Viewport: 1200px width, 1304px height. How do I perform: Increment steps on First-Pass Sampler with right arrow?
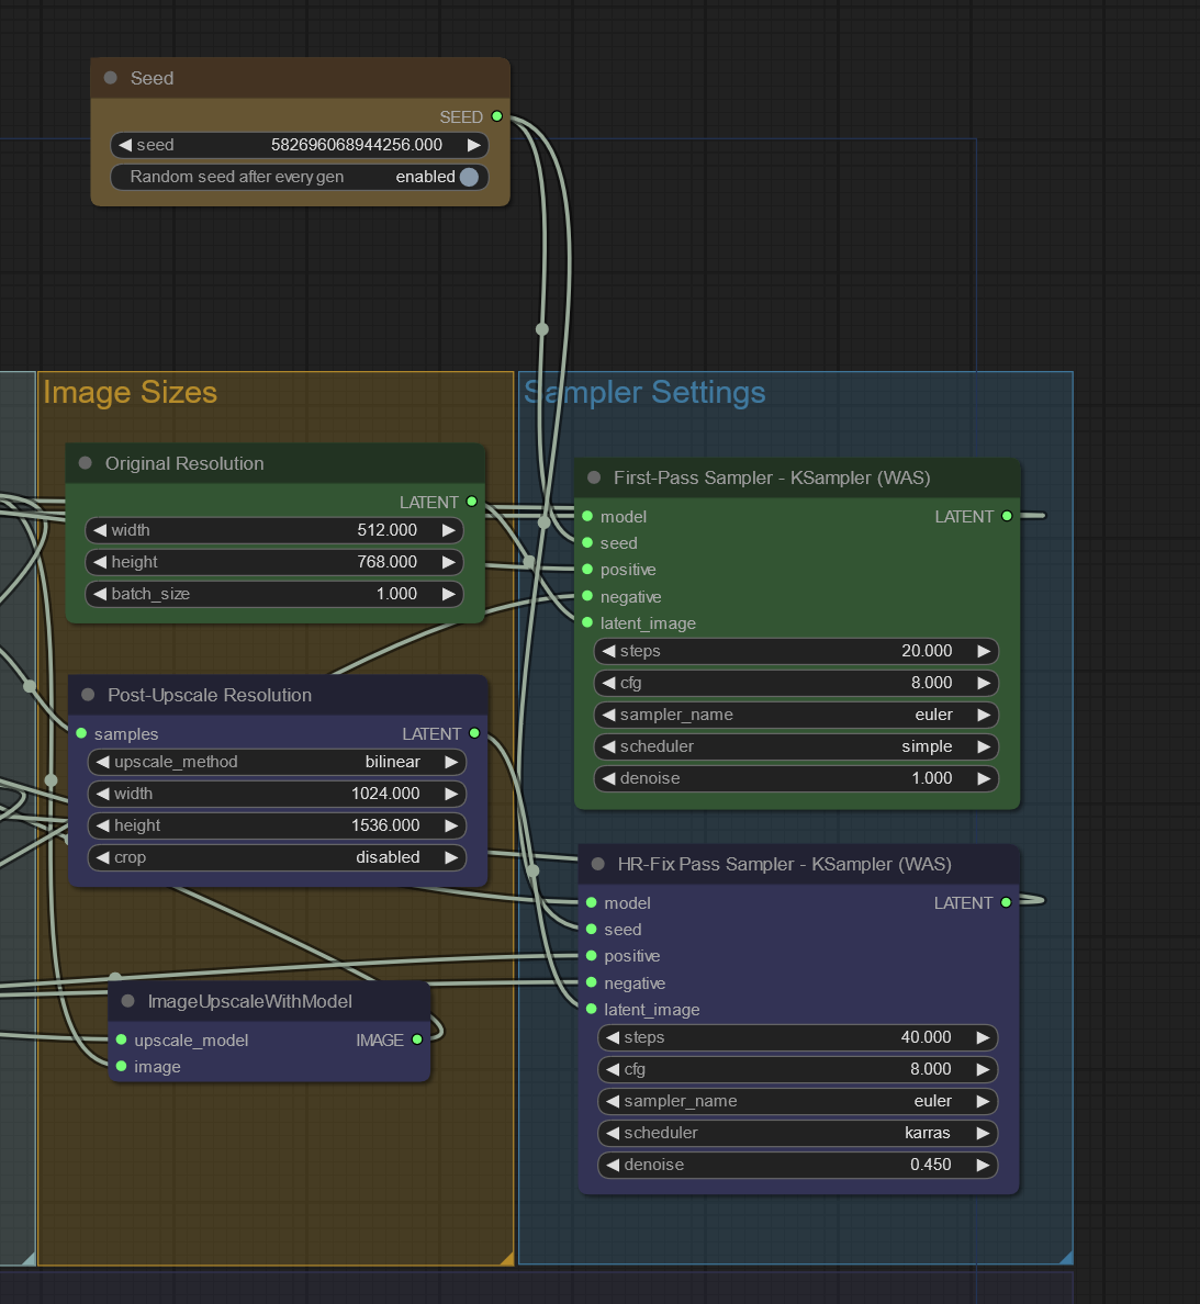click(981, 651)
